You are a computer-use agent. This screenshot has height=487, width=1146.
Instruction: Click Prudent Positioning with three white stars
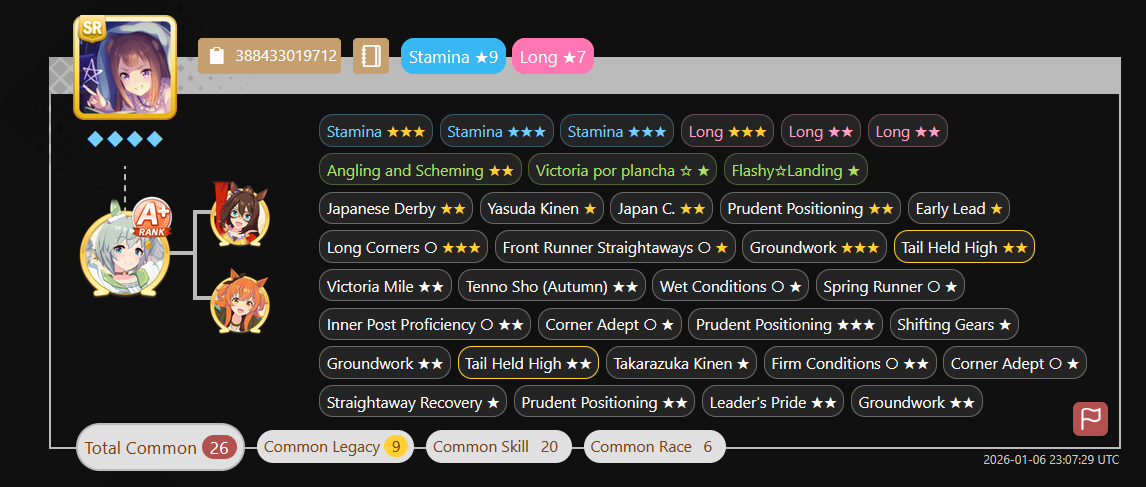click(786, 324)
